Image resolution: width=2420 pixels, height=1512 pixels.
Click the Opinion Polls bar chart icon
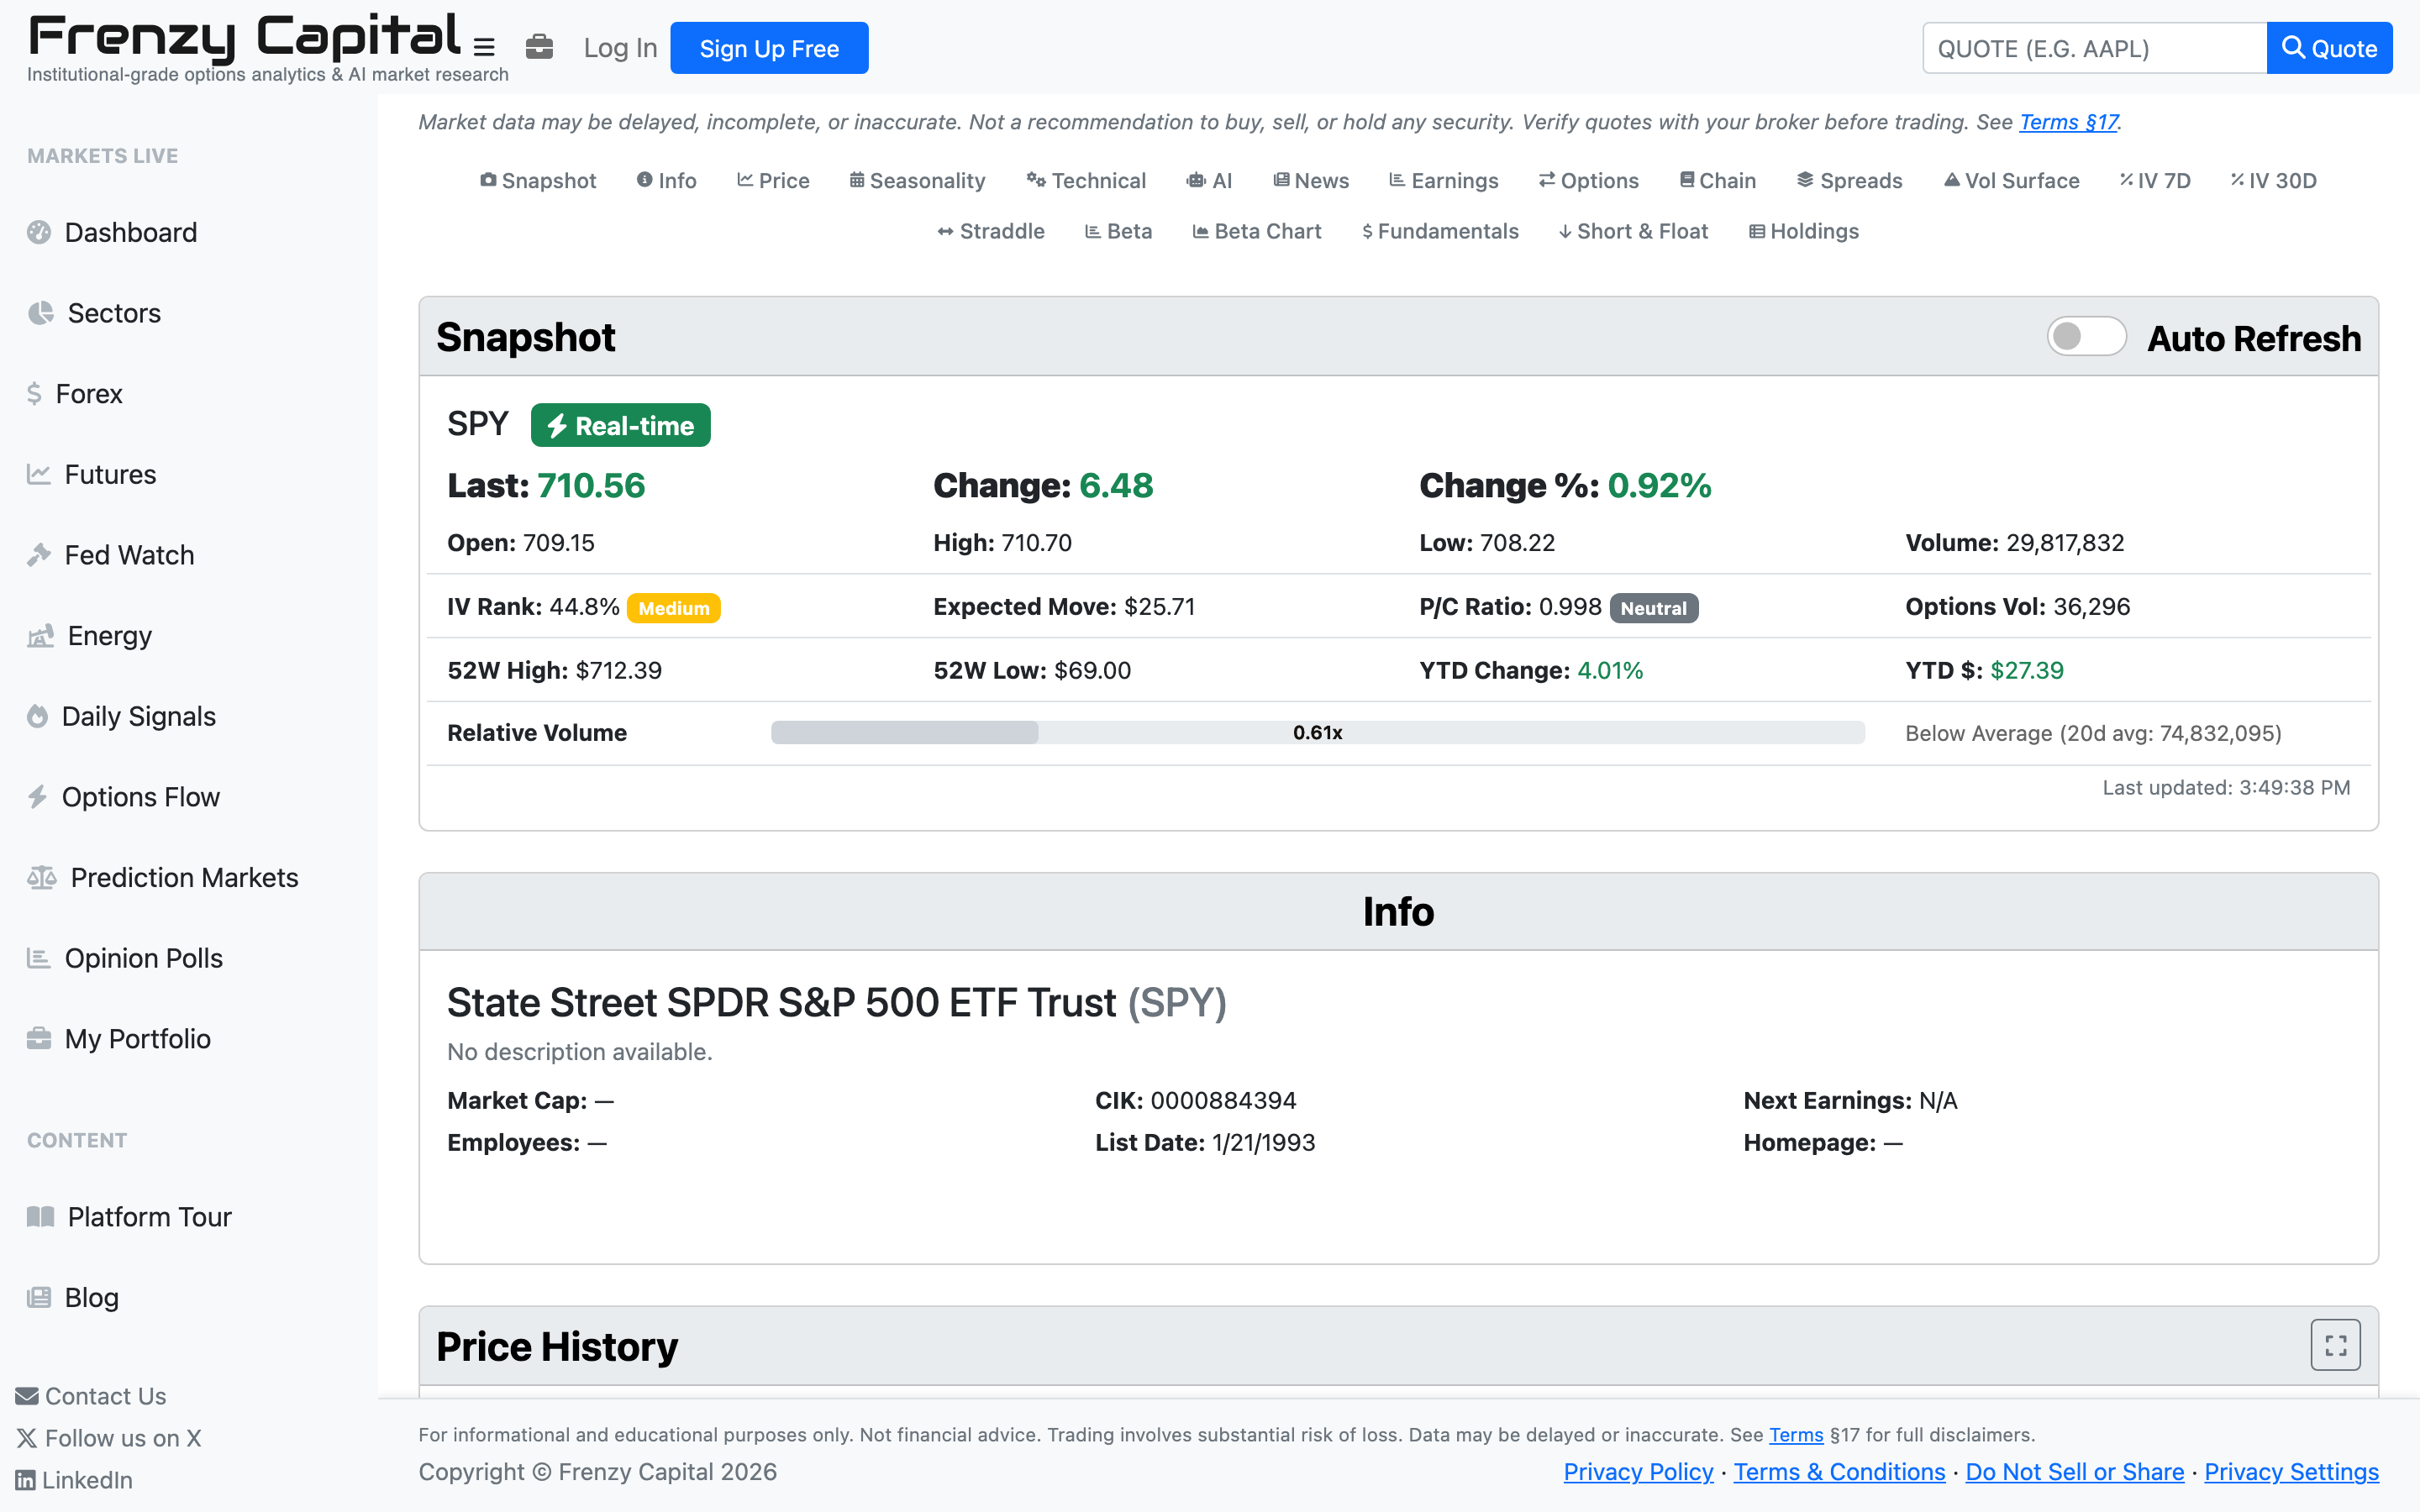pyautogui.click(x=39, y=958)
